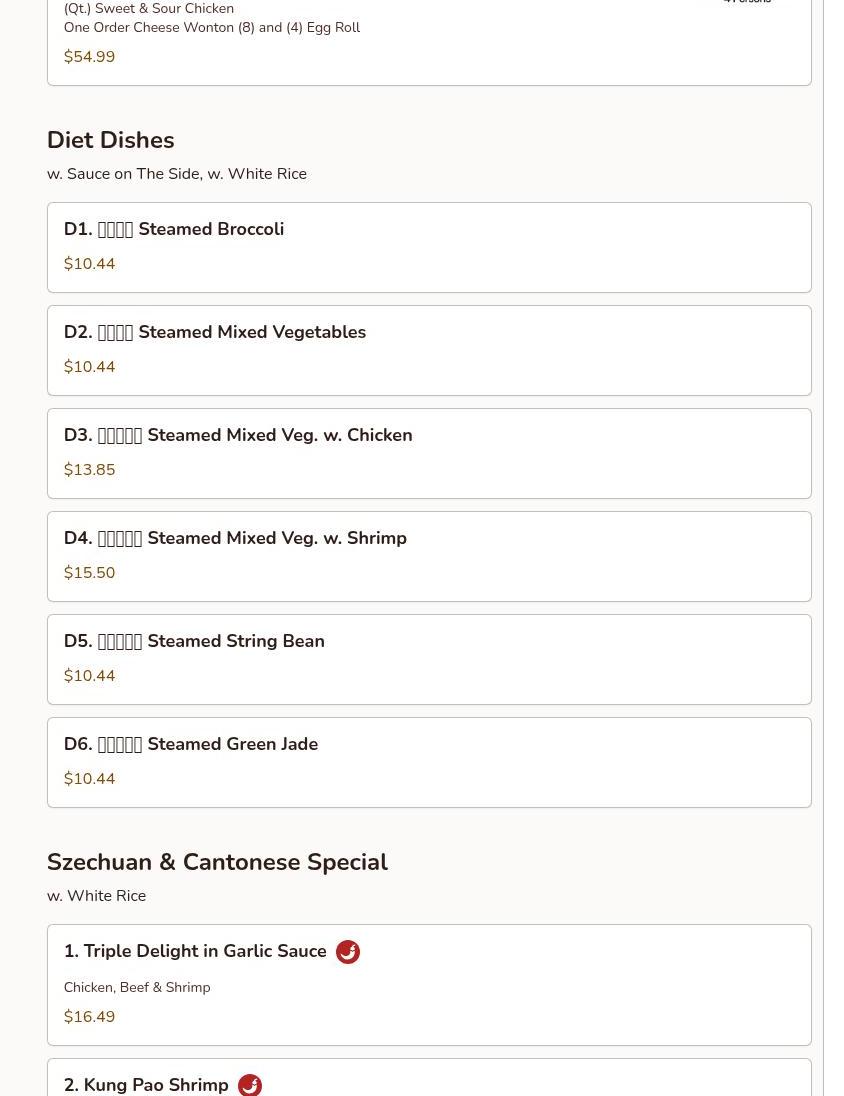Click the Diet Dishes section heading
The image size is (844, 1096).
click(111, 141)
